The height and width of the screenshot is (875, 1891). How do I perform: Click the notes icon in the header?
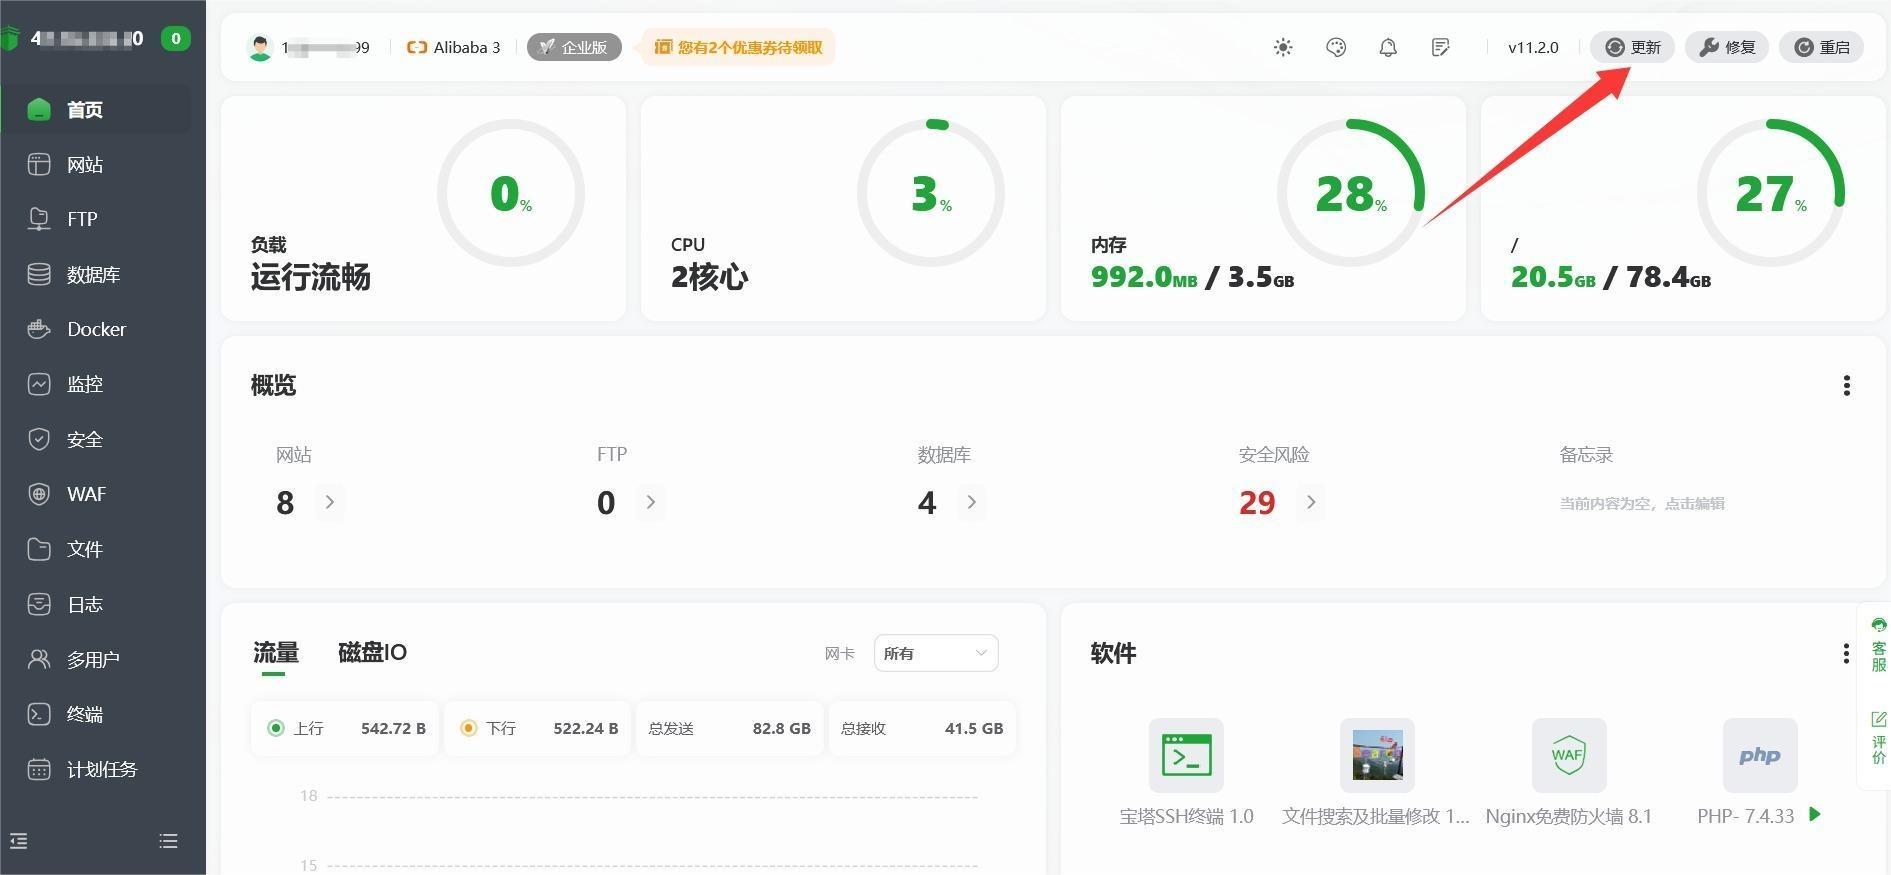[1440, 47]
